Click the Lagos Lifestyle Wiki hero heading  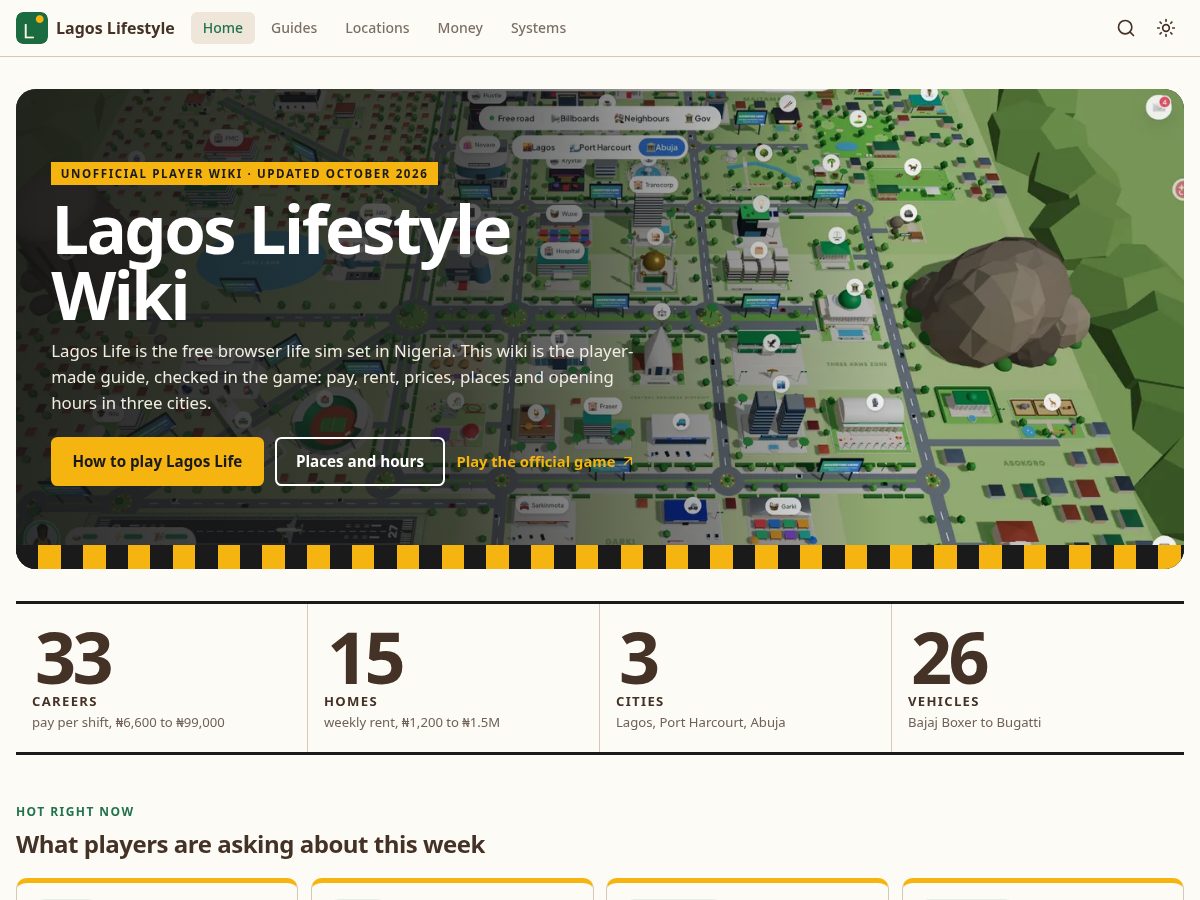point(281,262)
